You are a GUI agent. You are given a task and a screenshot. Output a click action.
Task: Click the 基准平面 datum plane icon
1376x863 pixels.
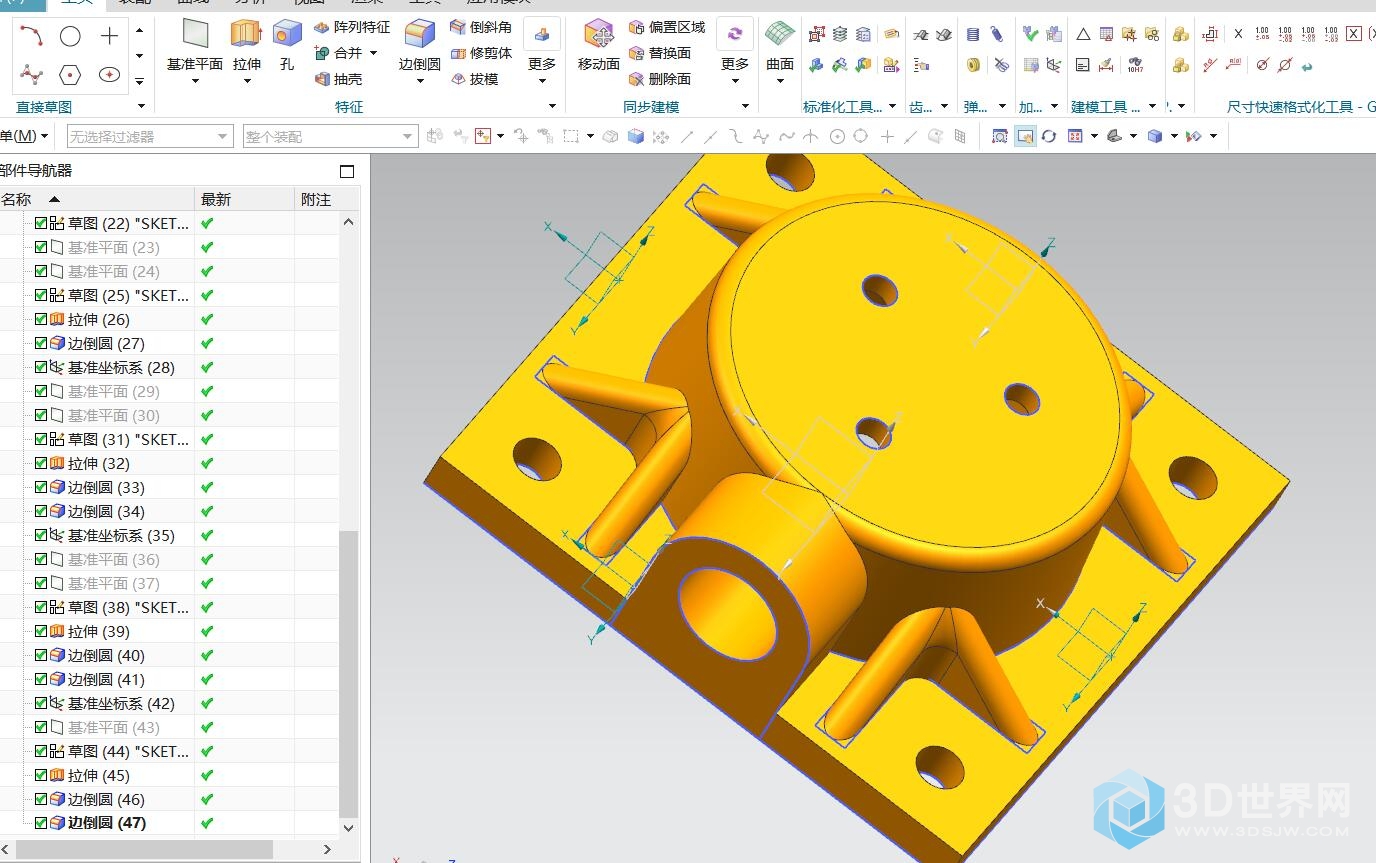[x=195, y=34]
